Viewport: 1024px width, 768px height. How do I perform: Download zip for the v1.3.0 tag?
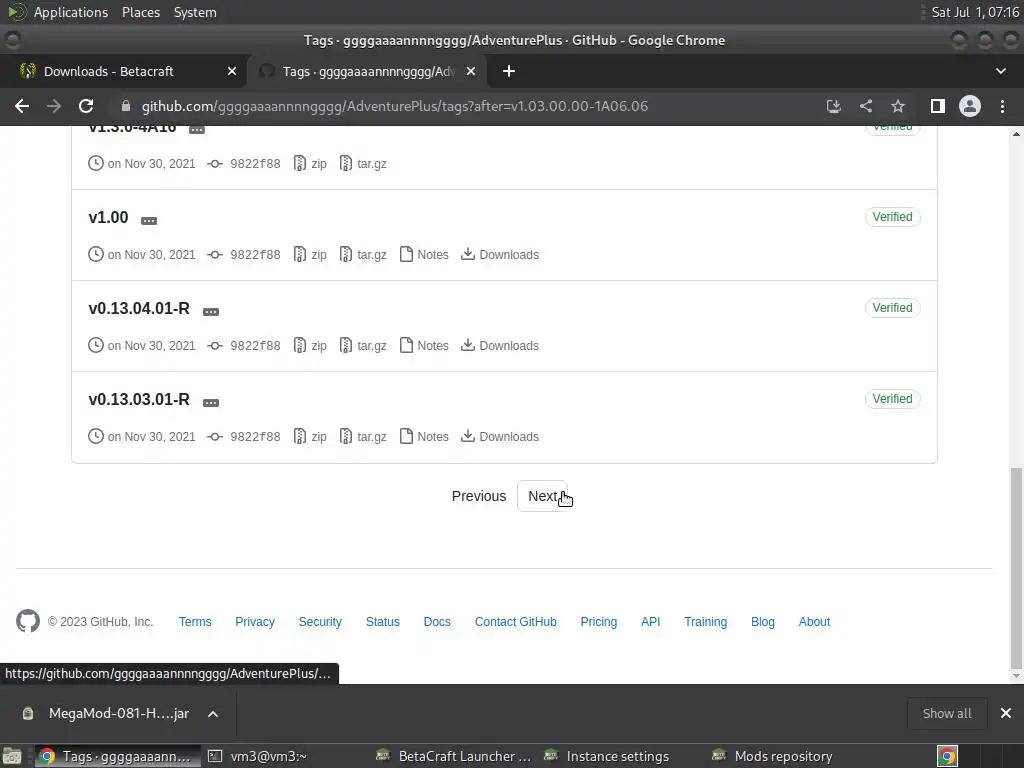[310, 163]
